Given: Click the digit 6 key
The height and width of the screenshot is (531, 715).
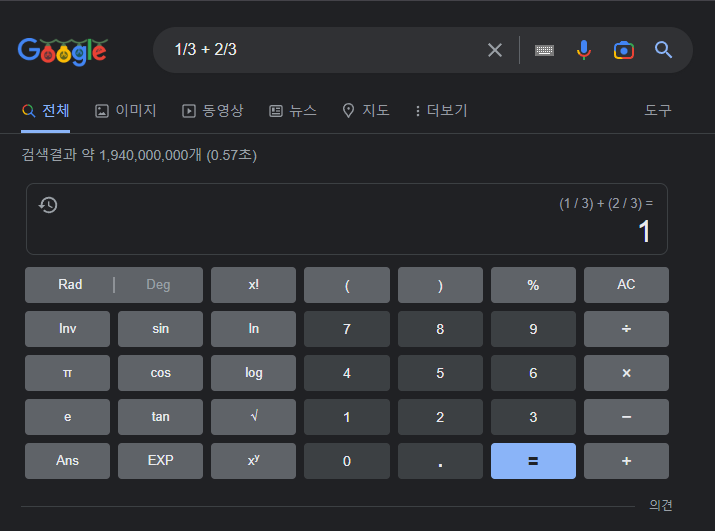Looking at the screenshot, I should coord(533,373).
